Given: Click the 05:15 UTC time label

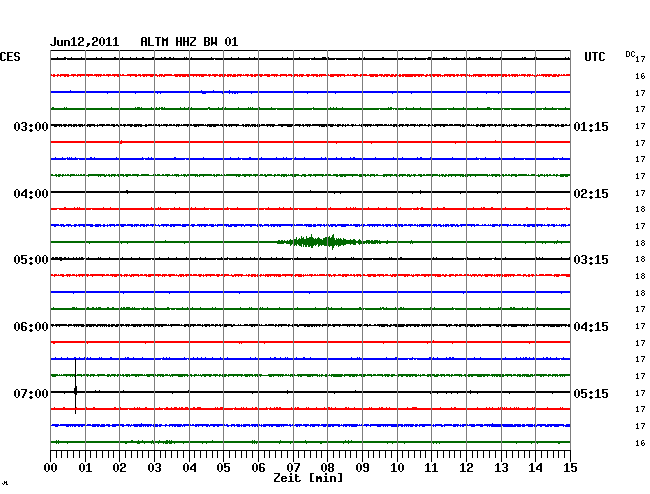Looking at the screenshot, I should 591,393.
